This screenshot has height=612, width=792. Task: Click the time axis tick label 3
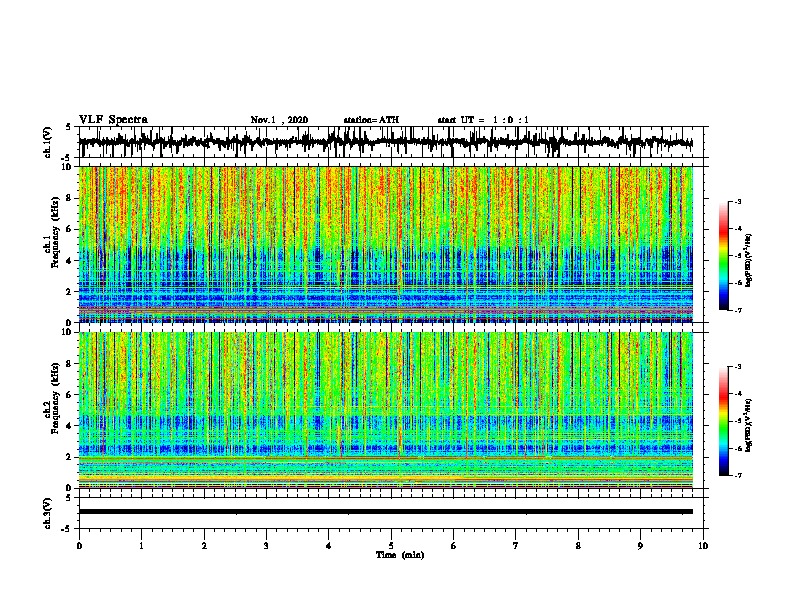[x=266, y=546]
